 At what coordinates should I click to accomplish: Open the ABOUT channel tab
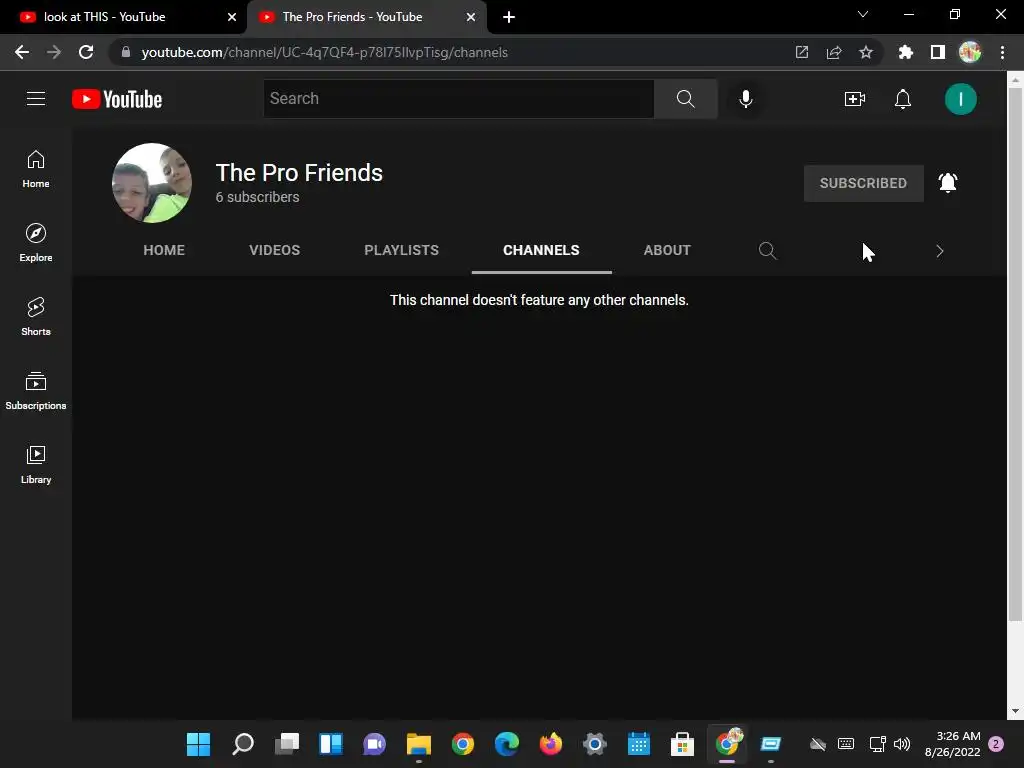[667, 250]
